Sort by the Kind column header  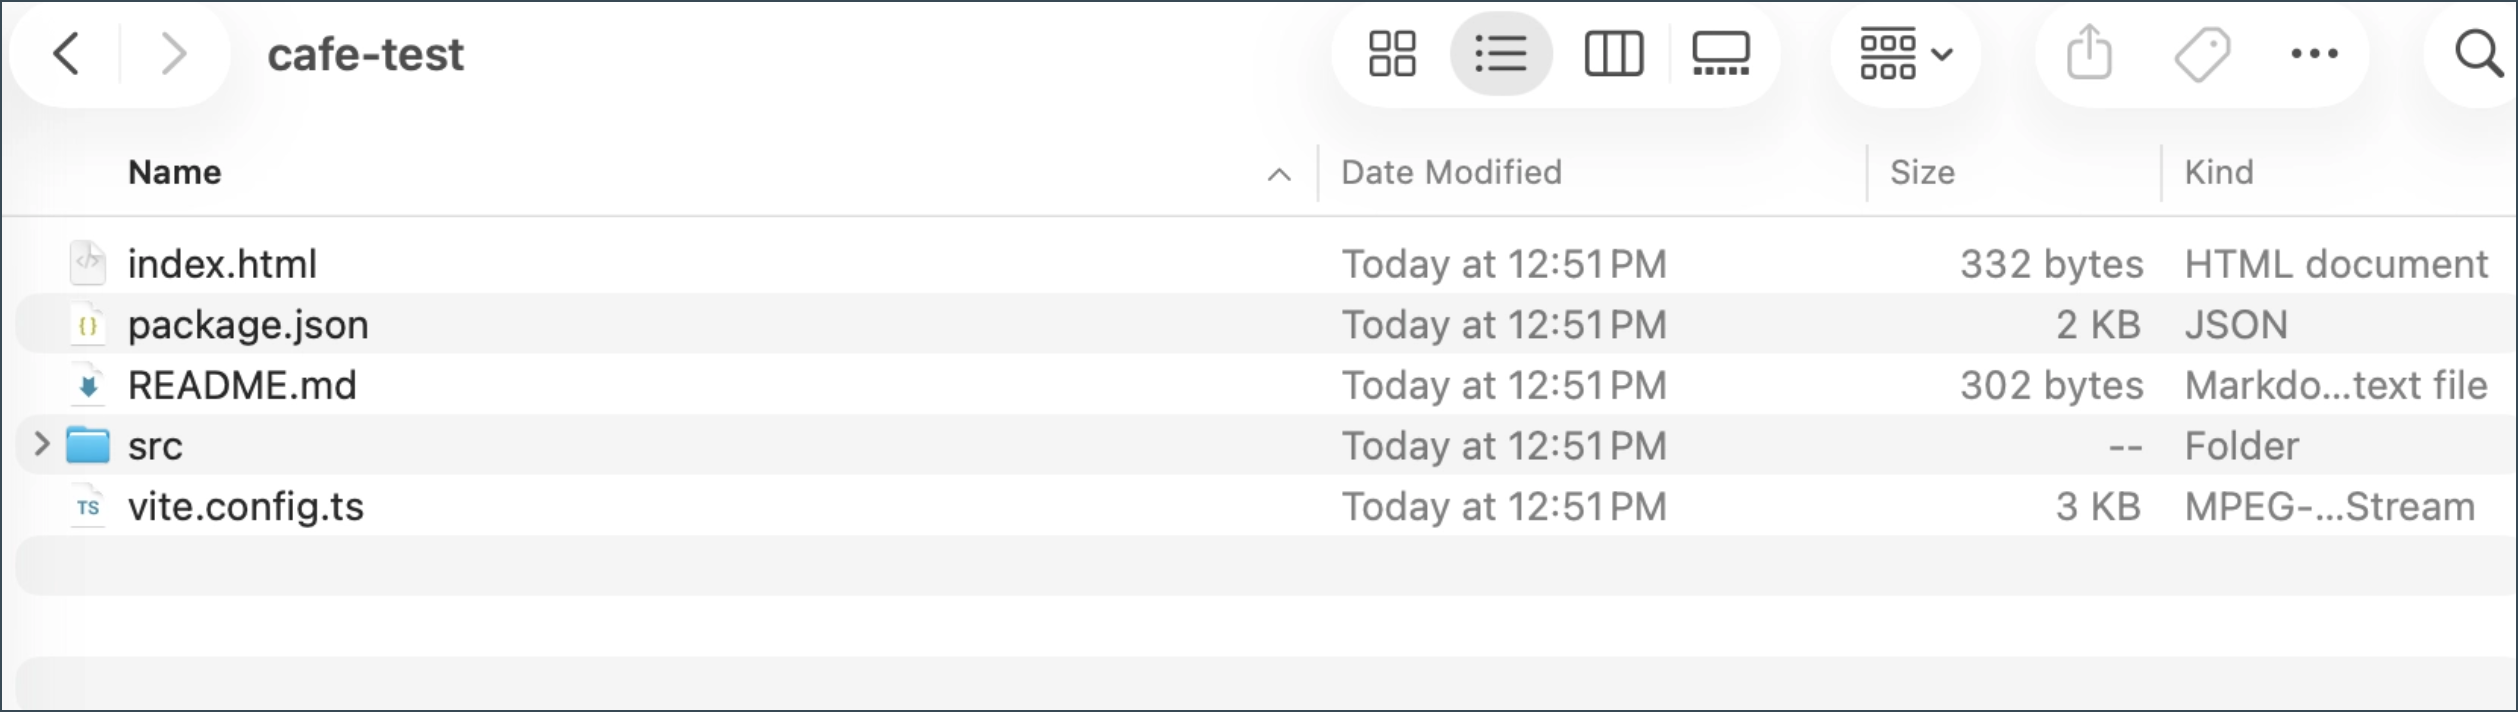(2218, 173)
